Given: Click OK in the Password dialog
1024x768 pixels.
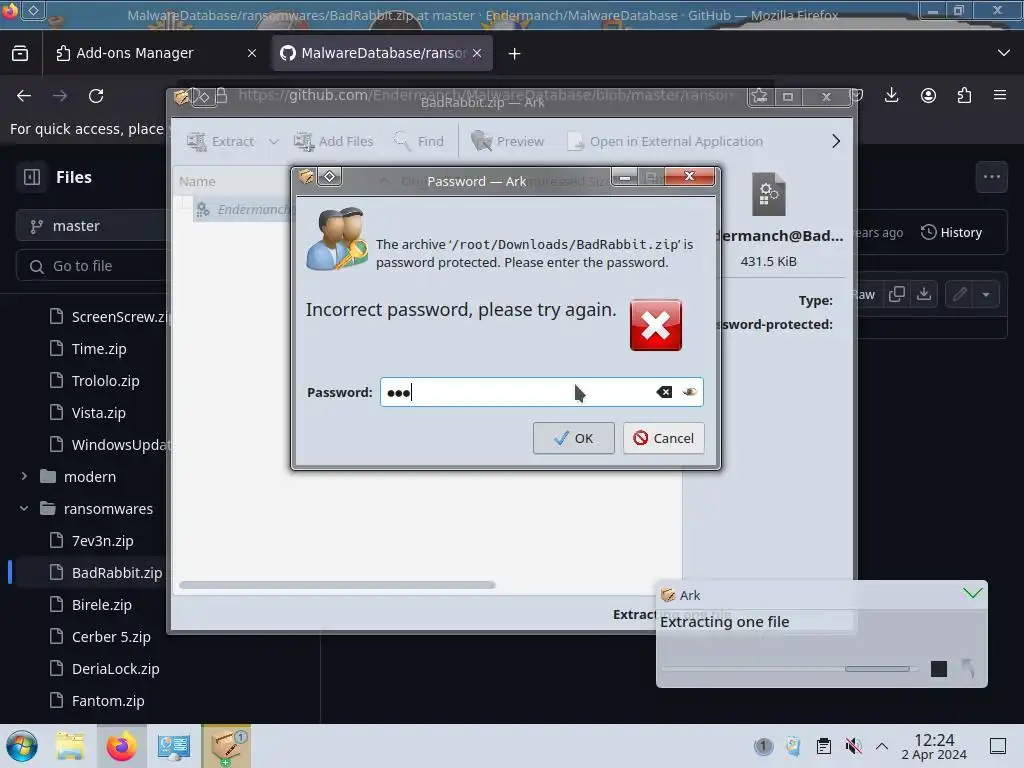Looking at the screenshot, I should (x=573, y=438).
